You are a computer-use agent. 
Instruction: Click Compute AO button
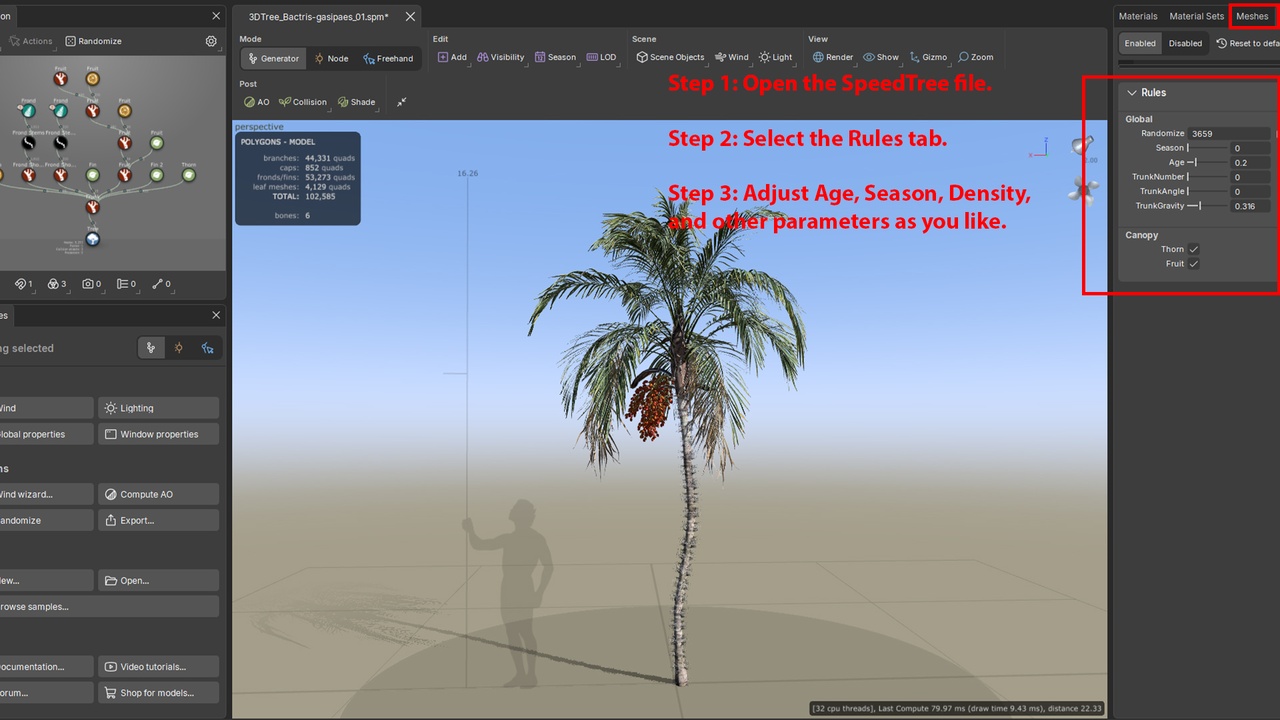point(158,494)
